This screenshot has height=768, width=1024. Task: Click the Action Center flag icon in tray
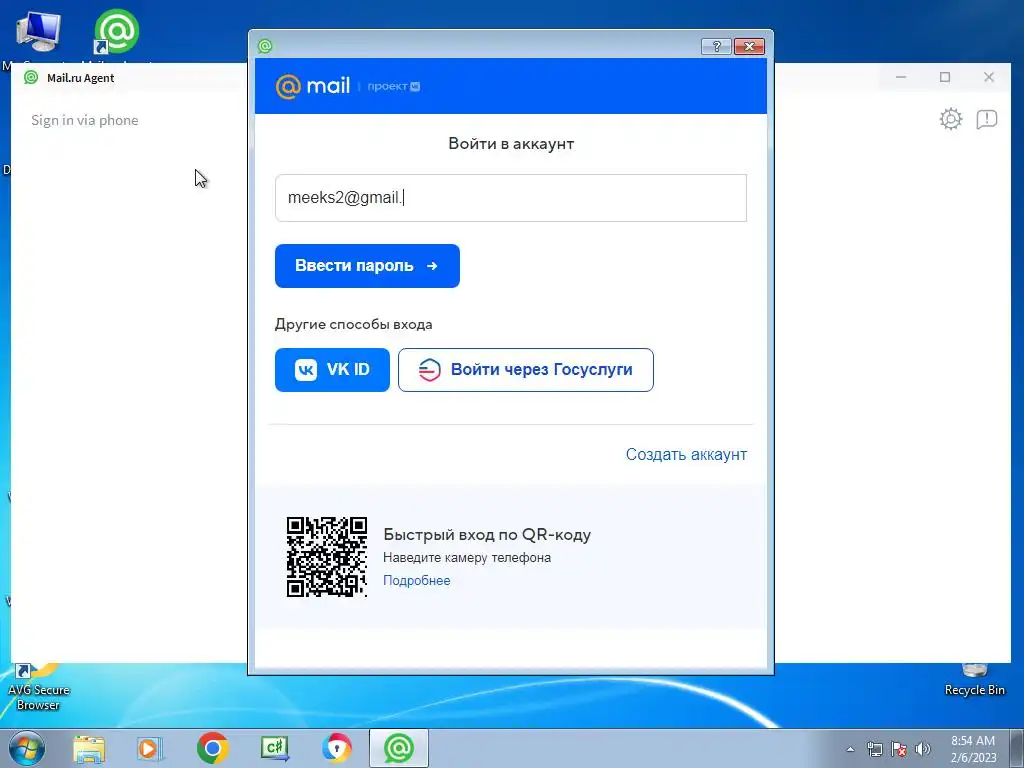coord(899,749)
